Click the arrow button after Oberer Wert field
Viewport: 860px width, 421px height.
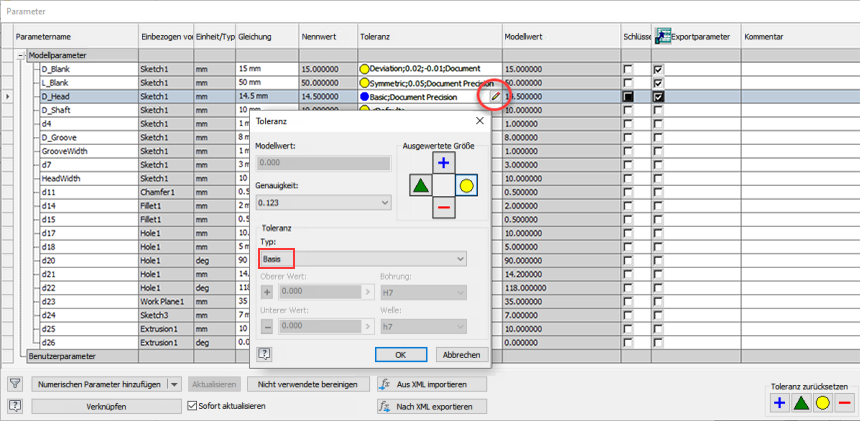(x=368, y=293)
